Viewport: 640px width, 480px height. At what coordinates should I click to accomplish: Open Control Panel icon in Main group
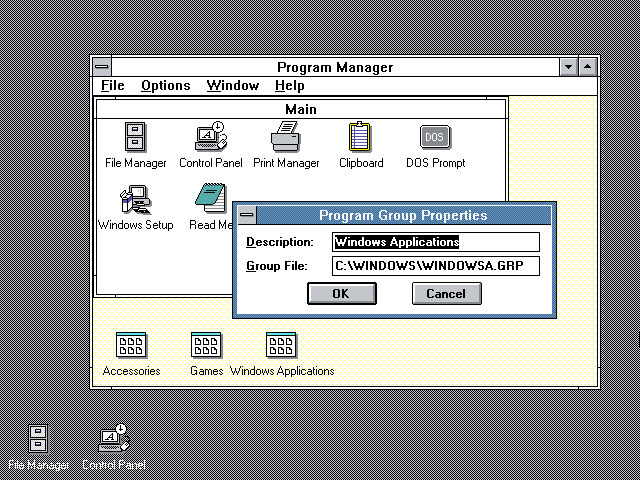[x=211, y=136]
